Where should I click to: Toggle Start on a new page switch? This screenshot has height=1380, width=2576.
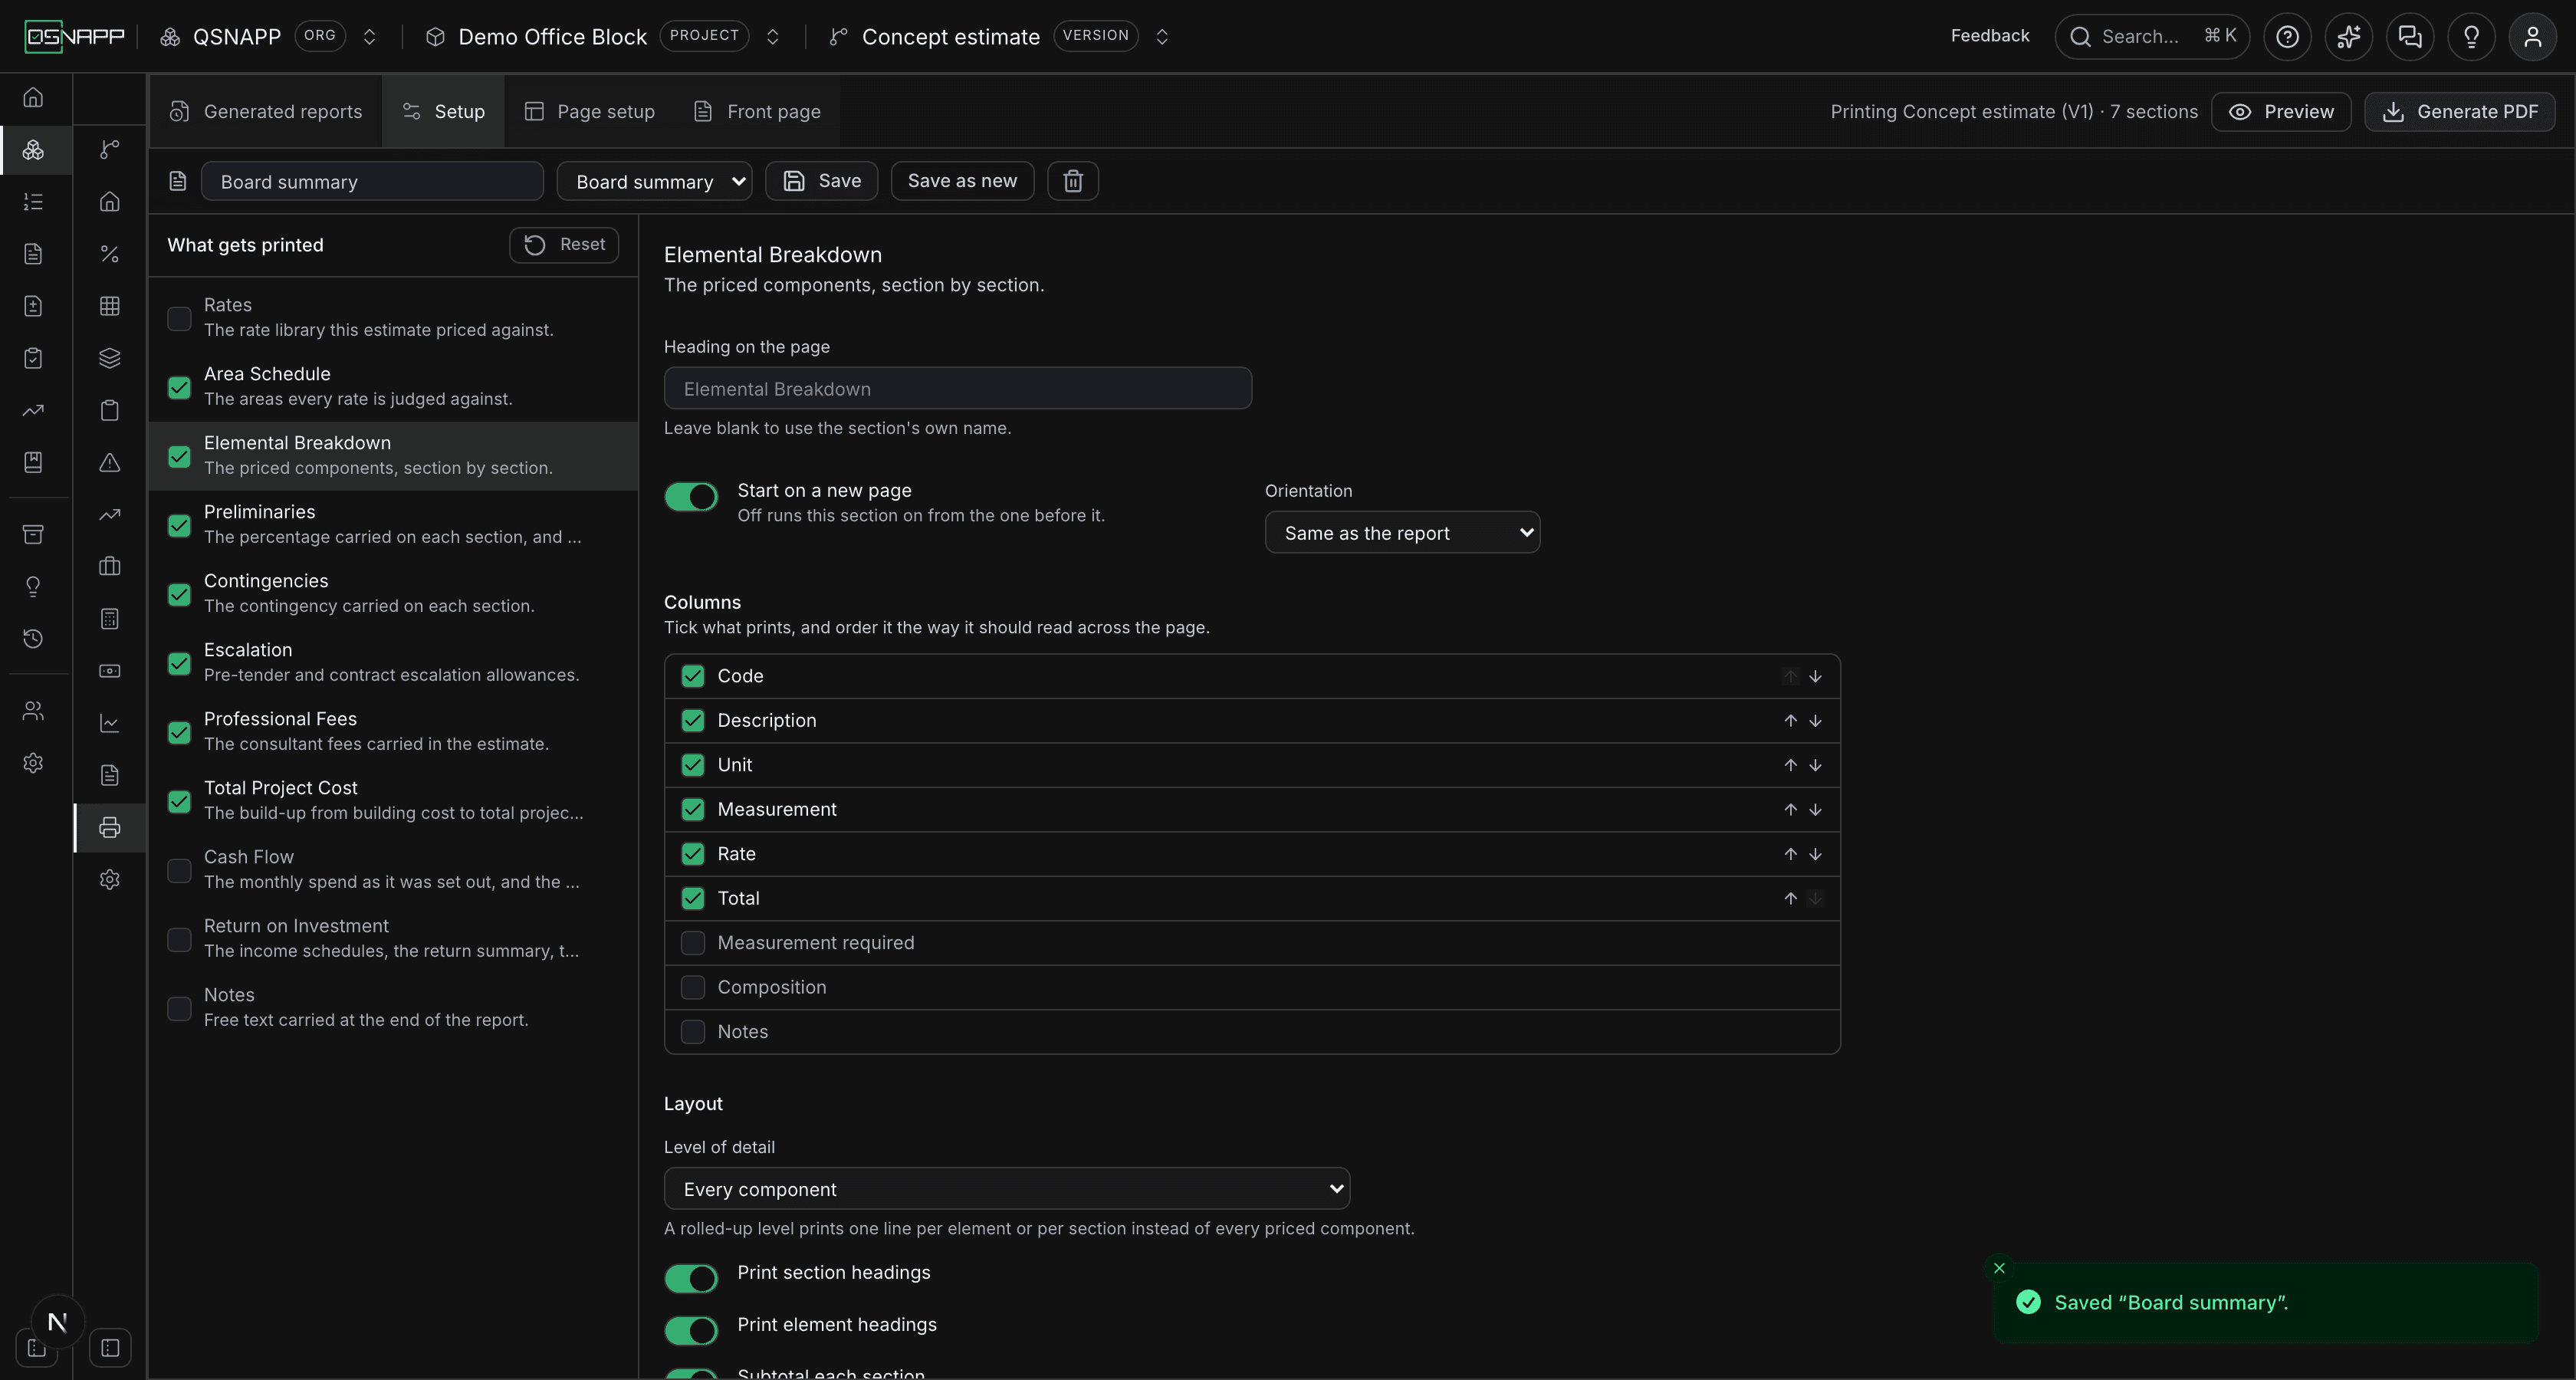coord(691,497)
